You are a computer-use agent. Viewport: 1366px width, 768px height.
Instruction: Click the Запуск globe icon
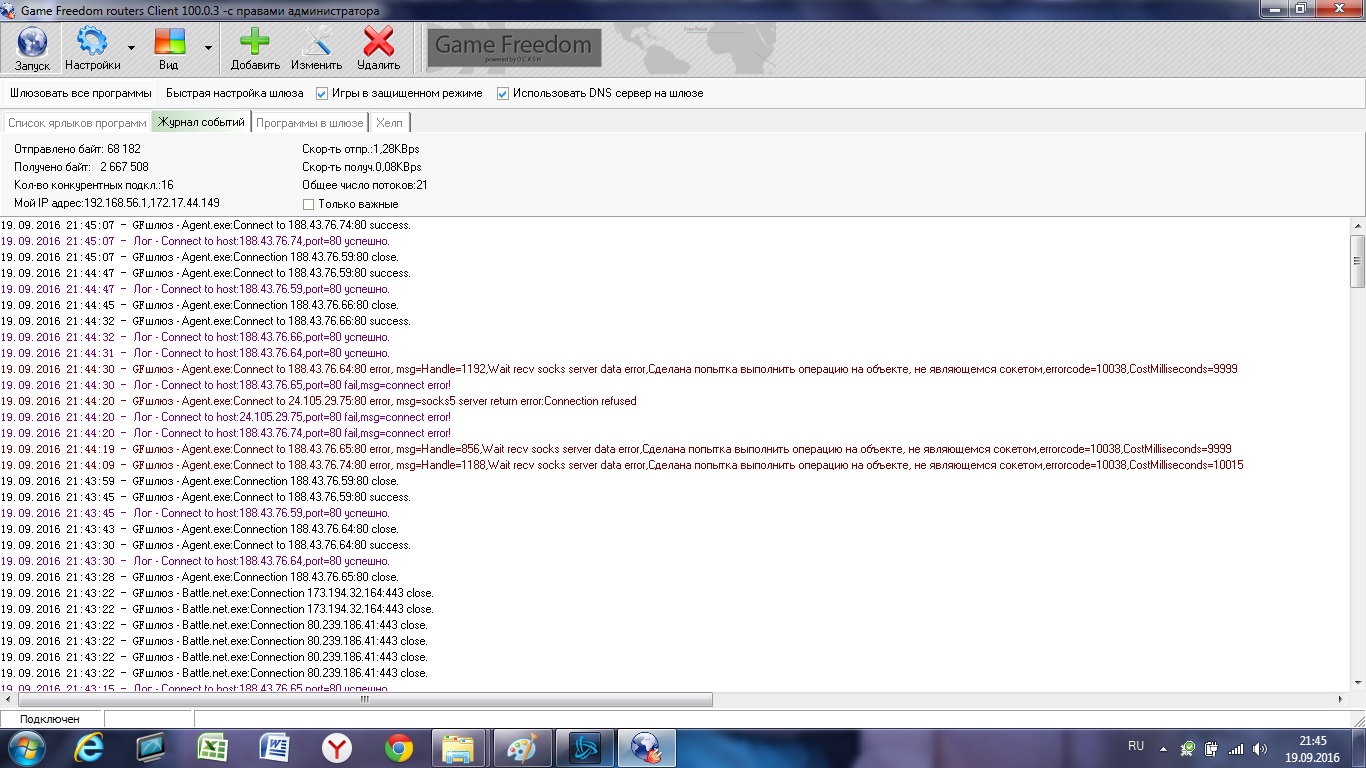(x=32, y=47)
